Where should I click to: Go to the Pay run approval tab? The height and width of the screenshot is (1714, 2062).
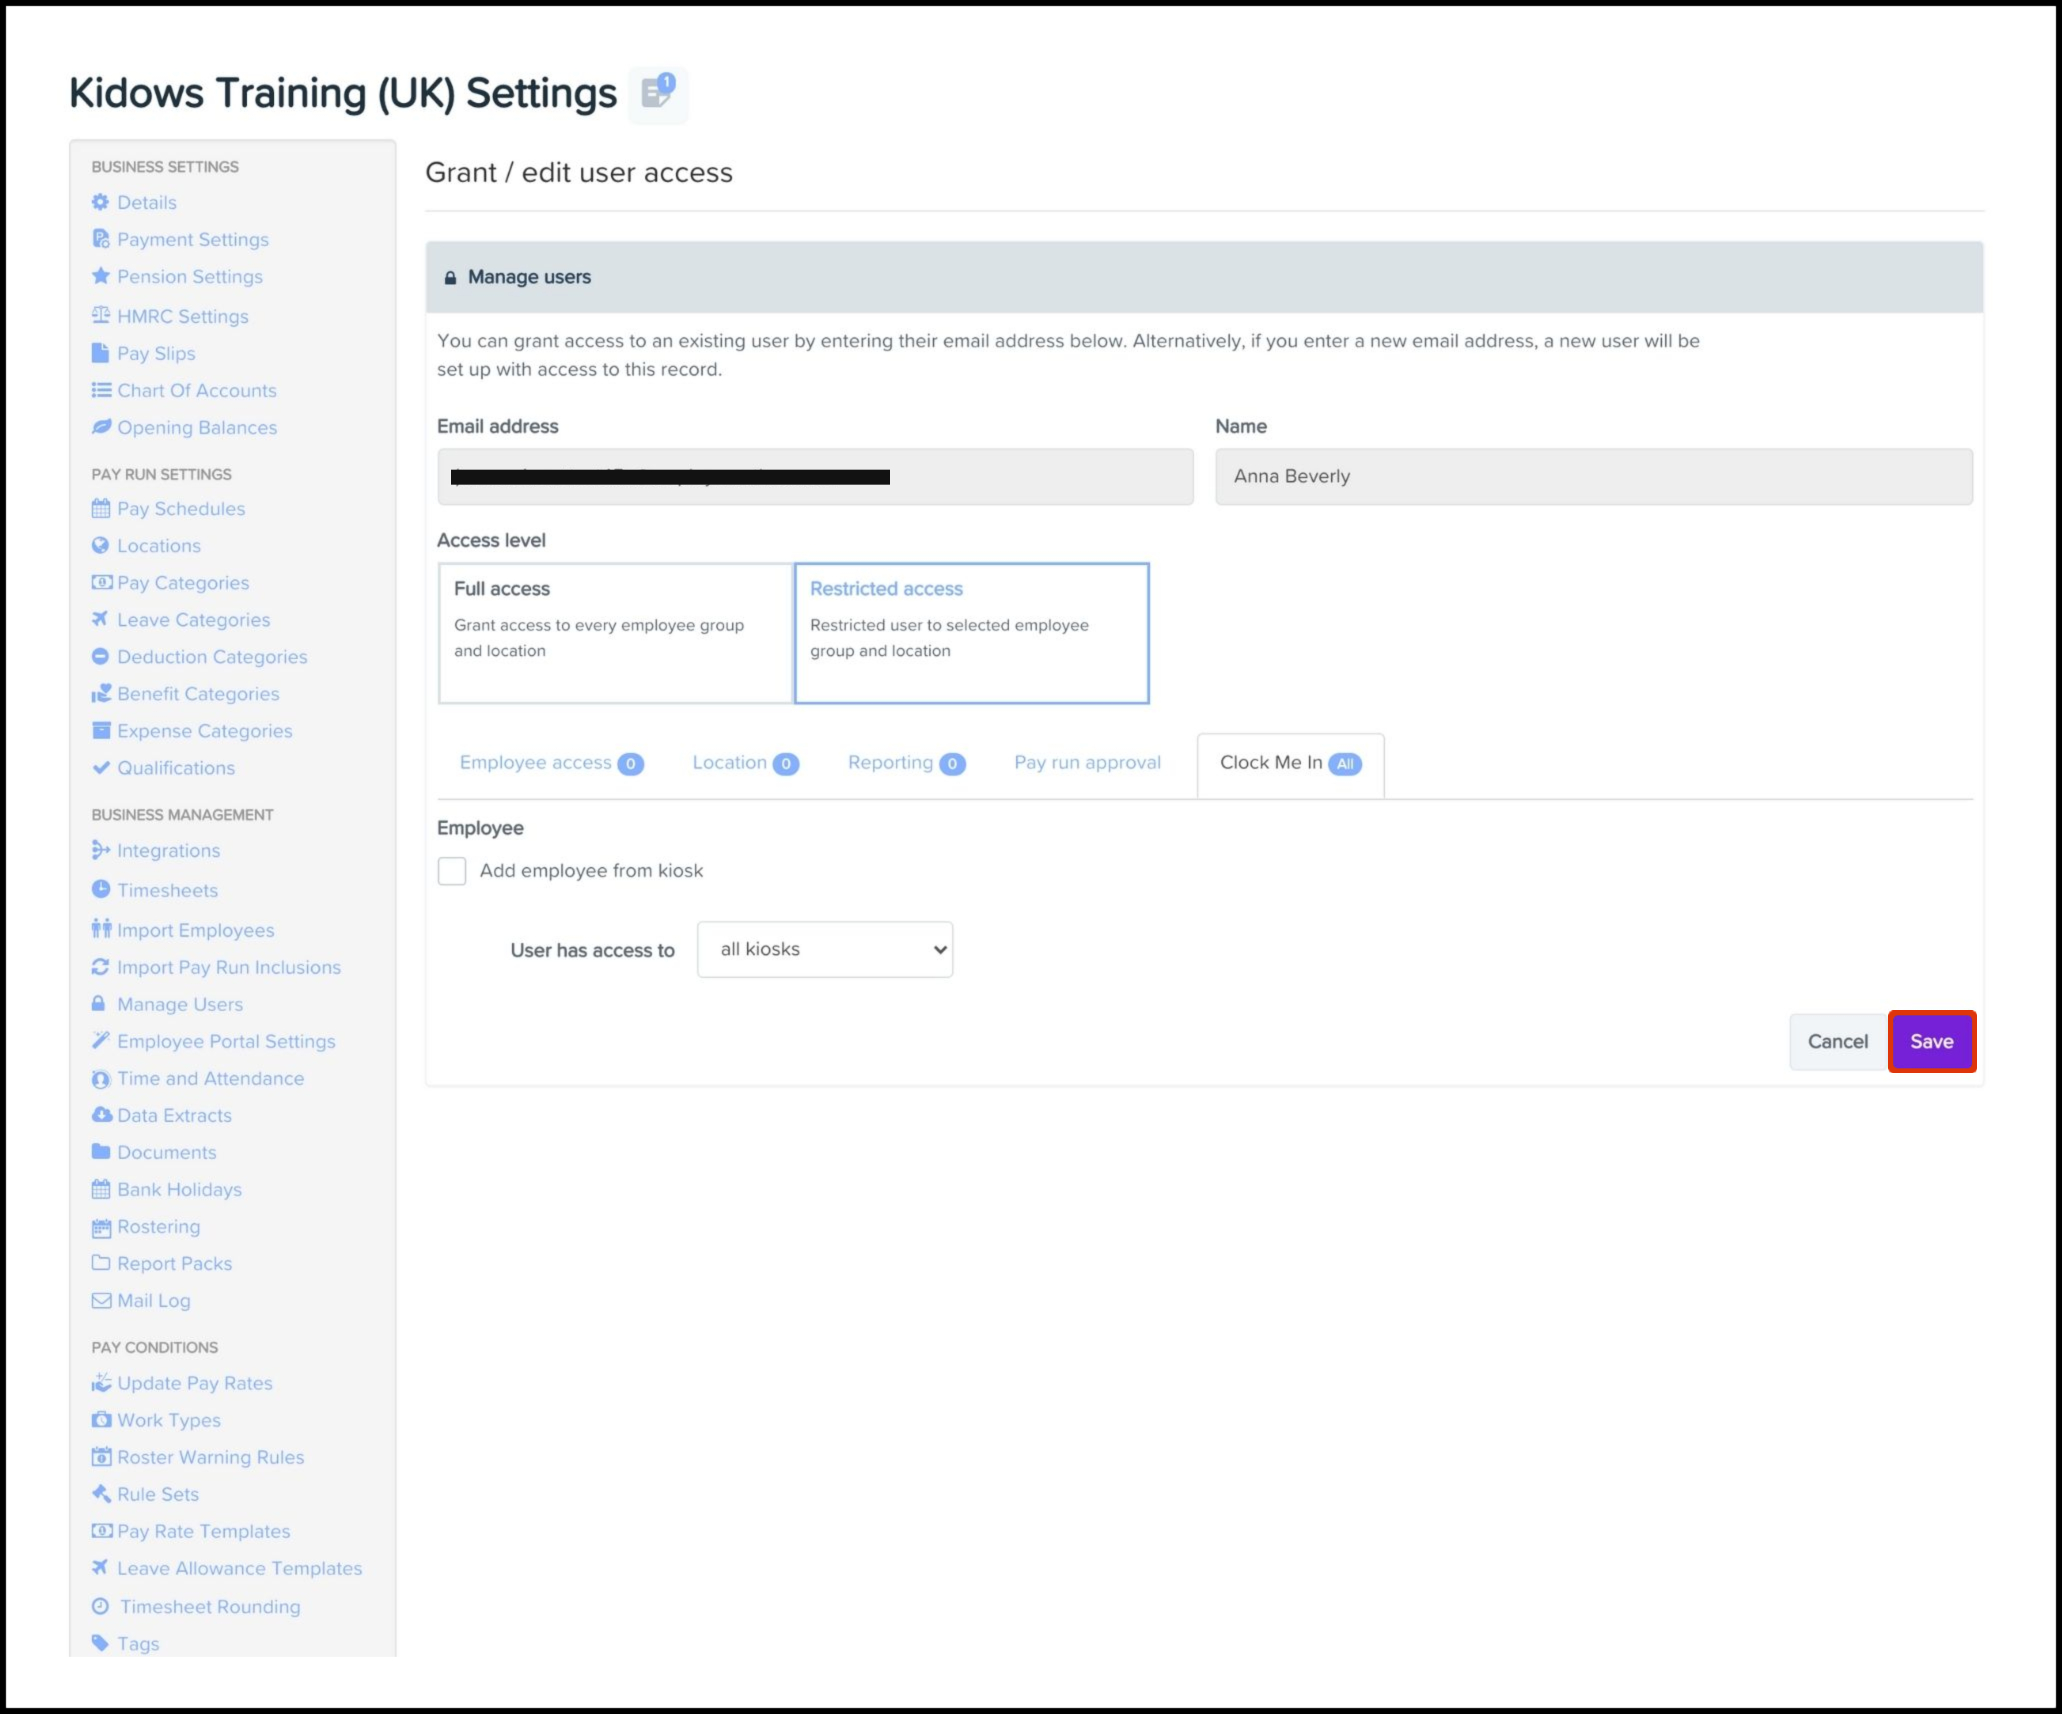[x=1087, y=763]
